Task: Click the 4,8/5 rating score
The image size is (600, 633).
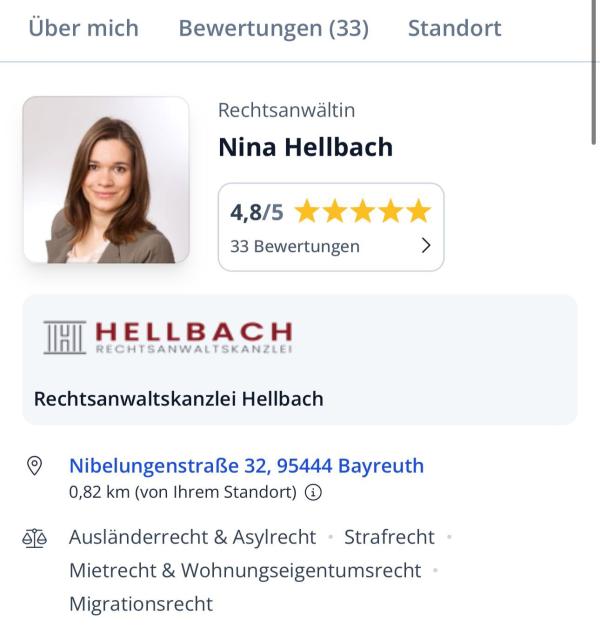Action: 257,212
